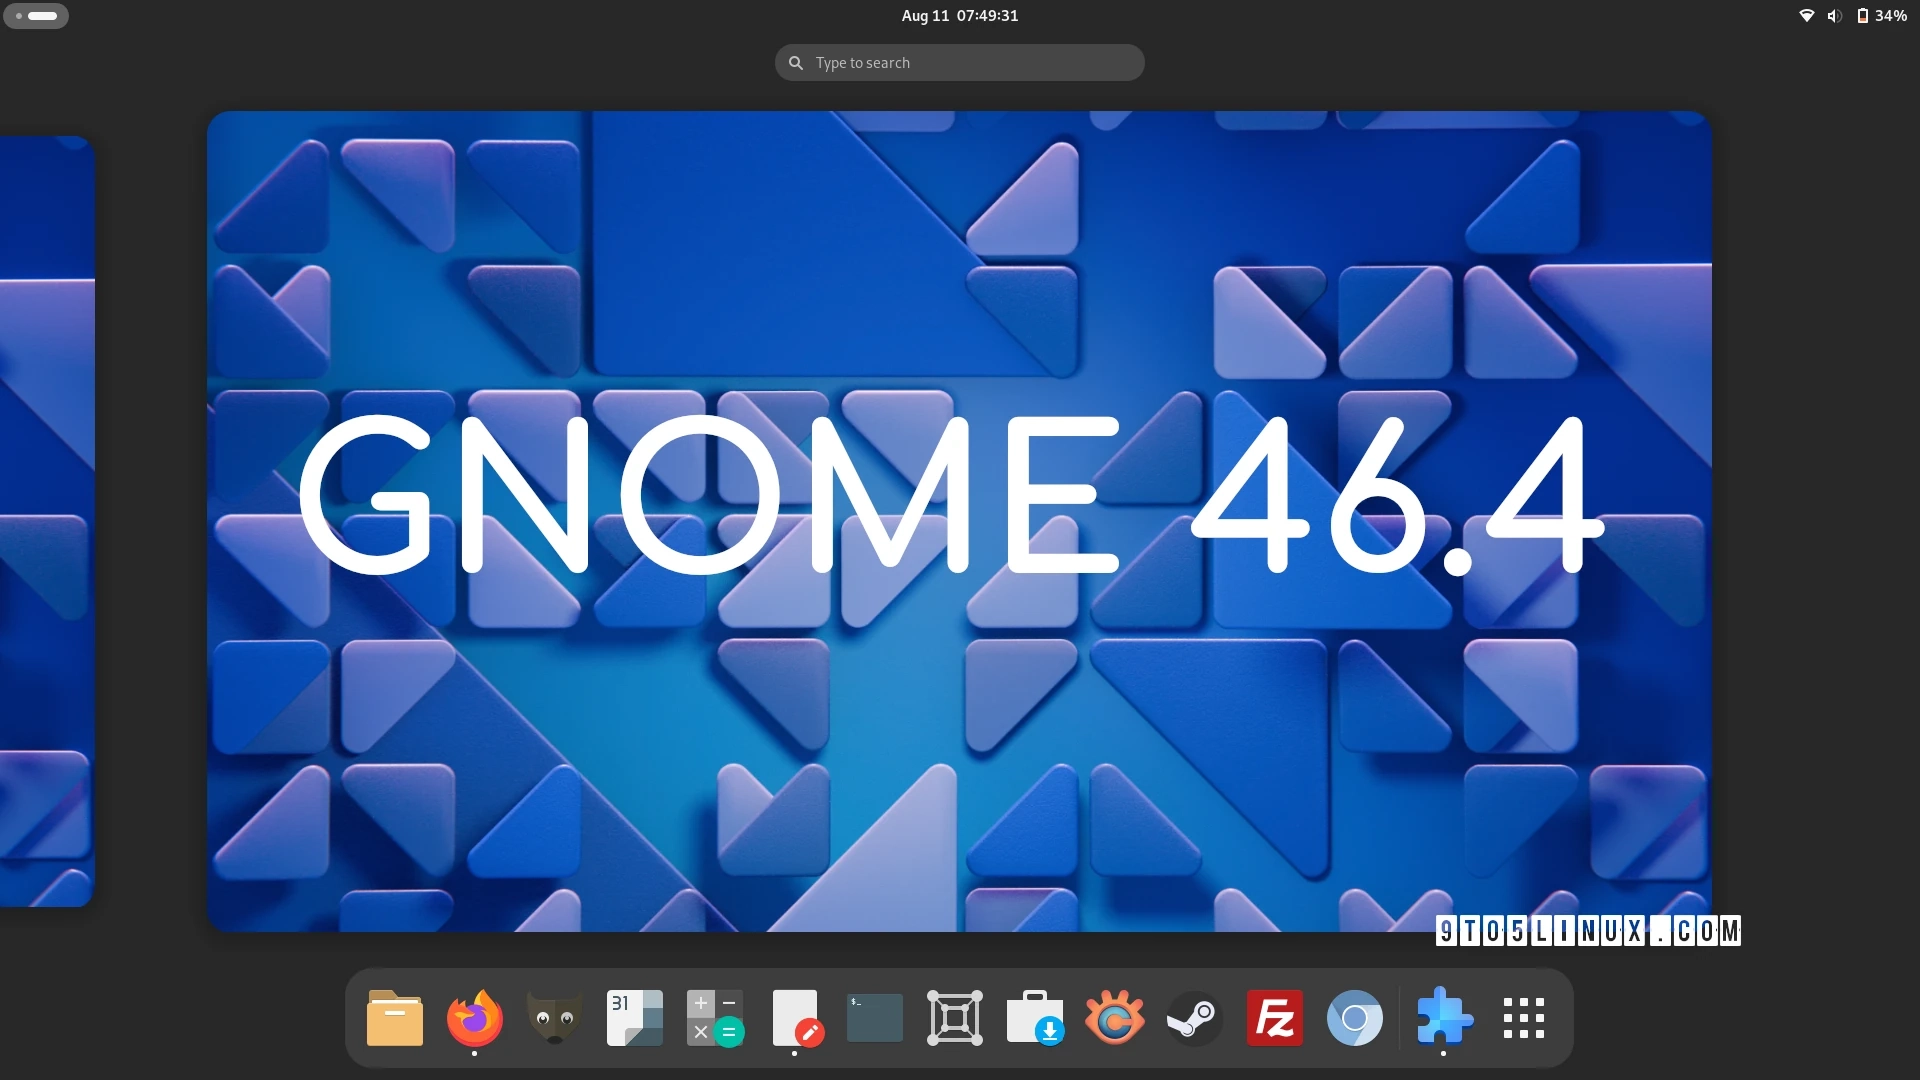Open the Files folder icon in dock
Screen dimensions: 1920x1080
pos(394,1018)
